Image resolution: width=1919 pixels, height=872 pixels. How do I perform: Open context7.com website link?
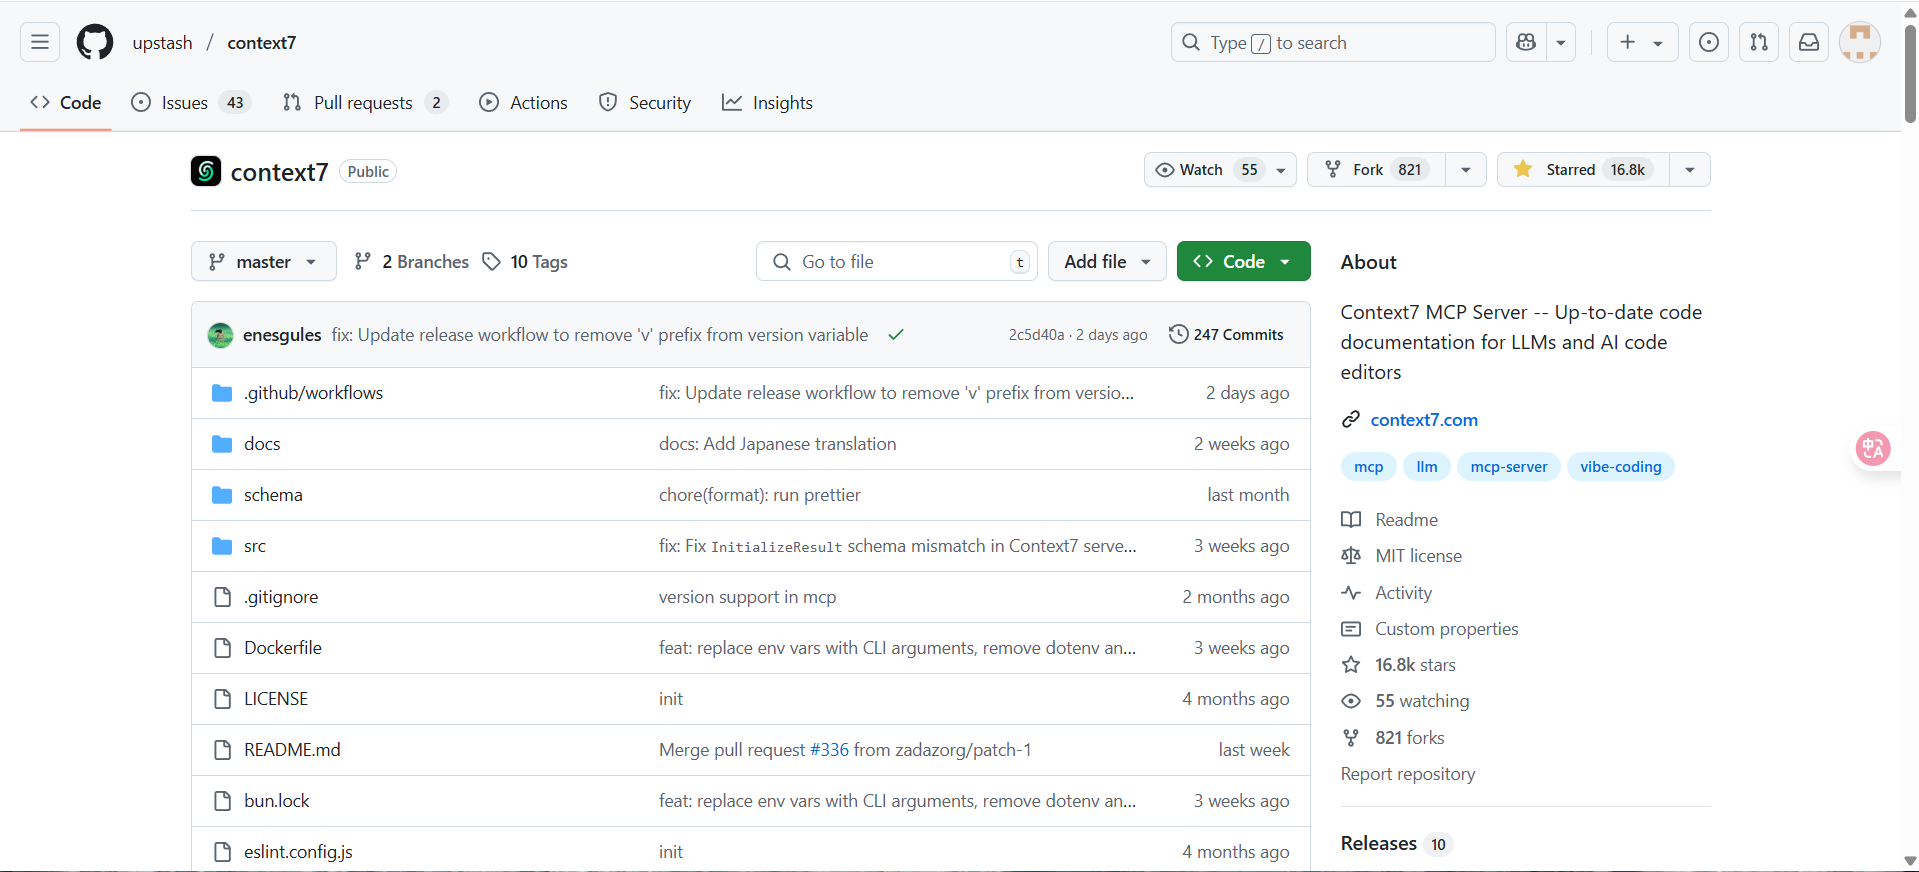click(x=1424, y=420)
